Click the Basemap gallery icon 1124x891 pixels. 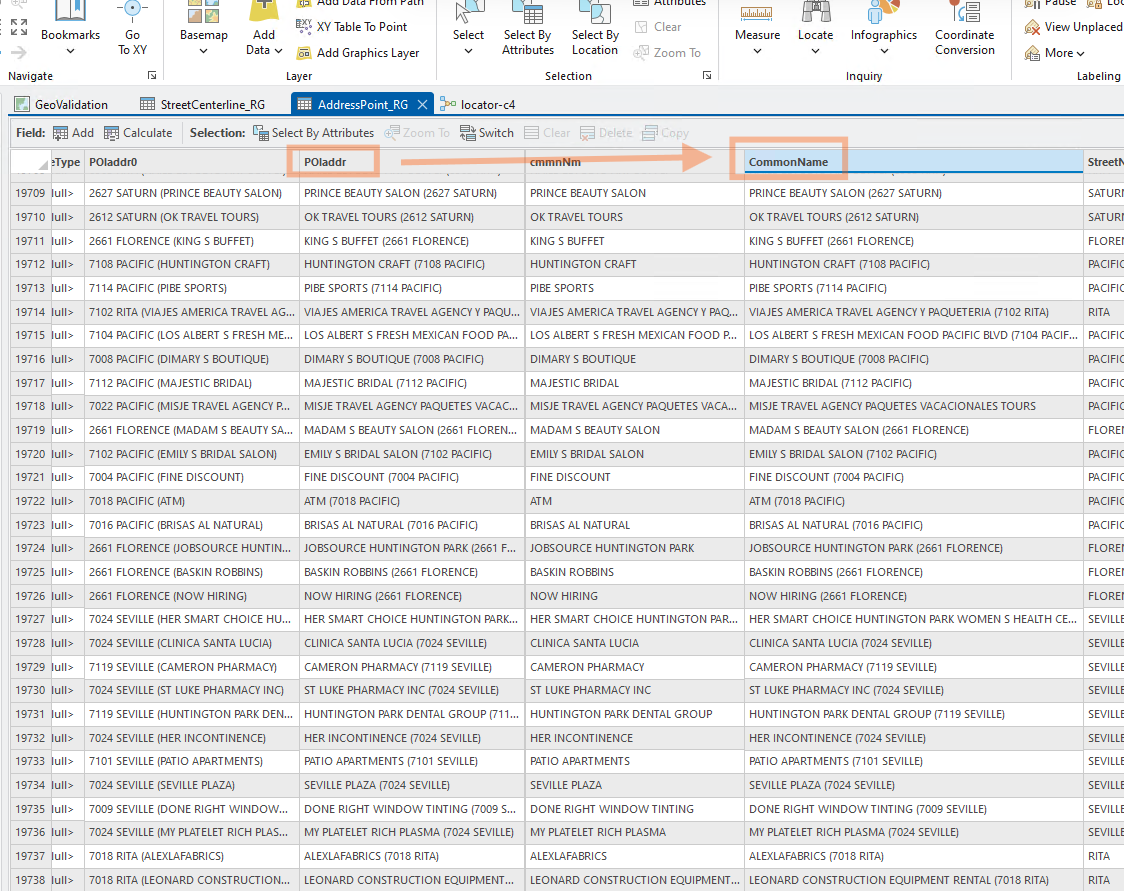[x=204, y=14]
